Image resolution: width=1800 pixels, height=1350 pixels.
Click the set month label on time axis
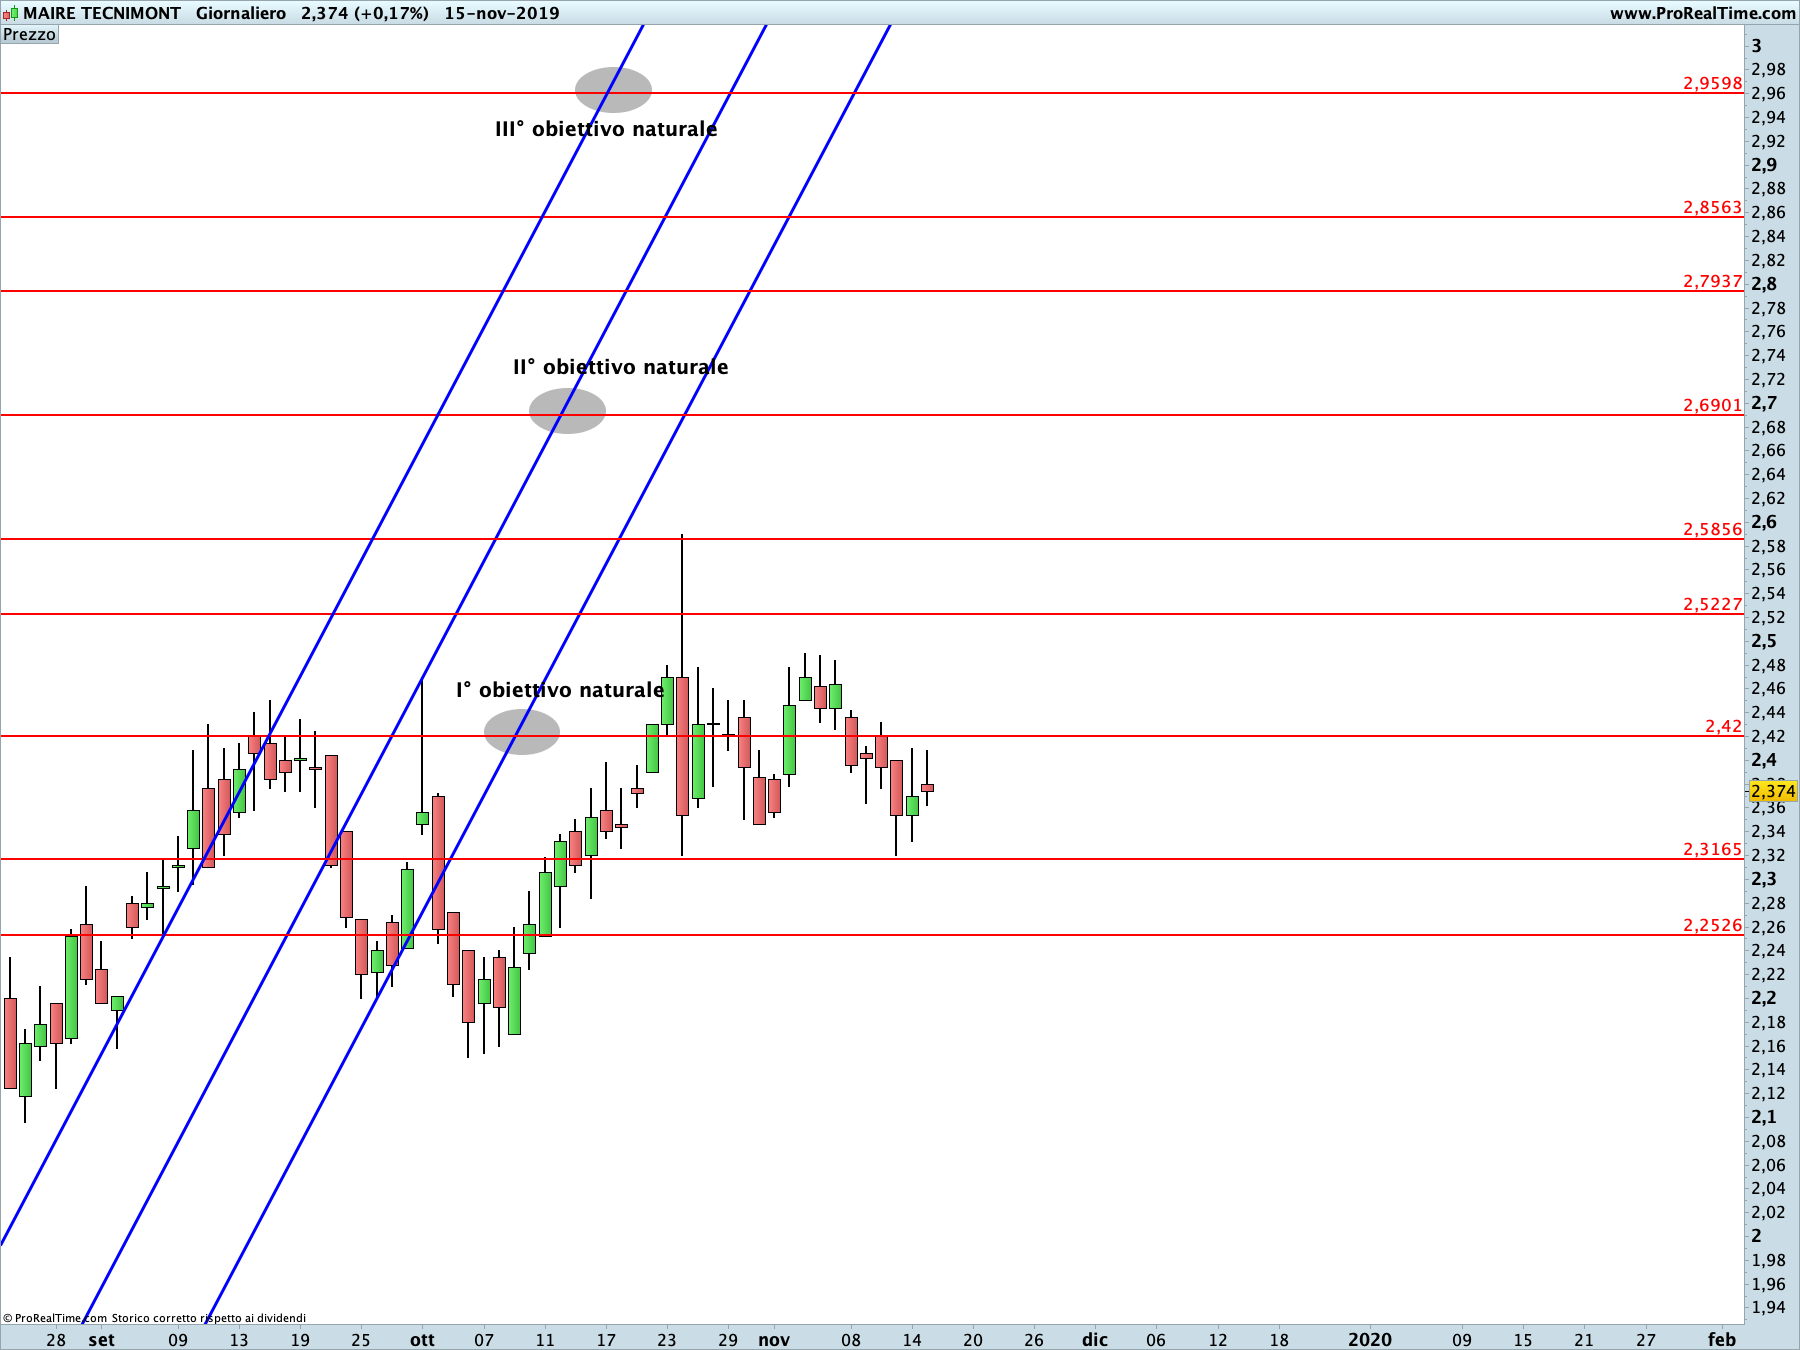[101, 1339]
